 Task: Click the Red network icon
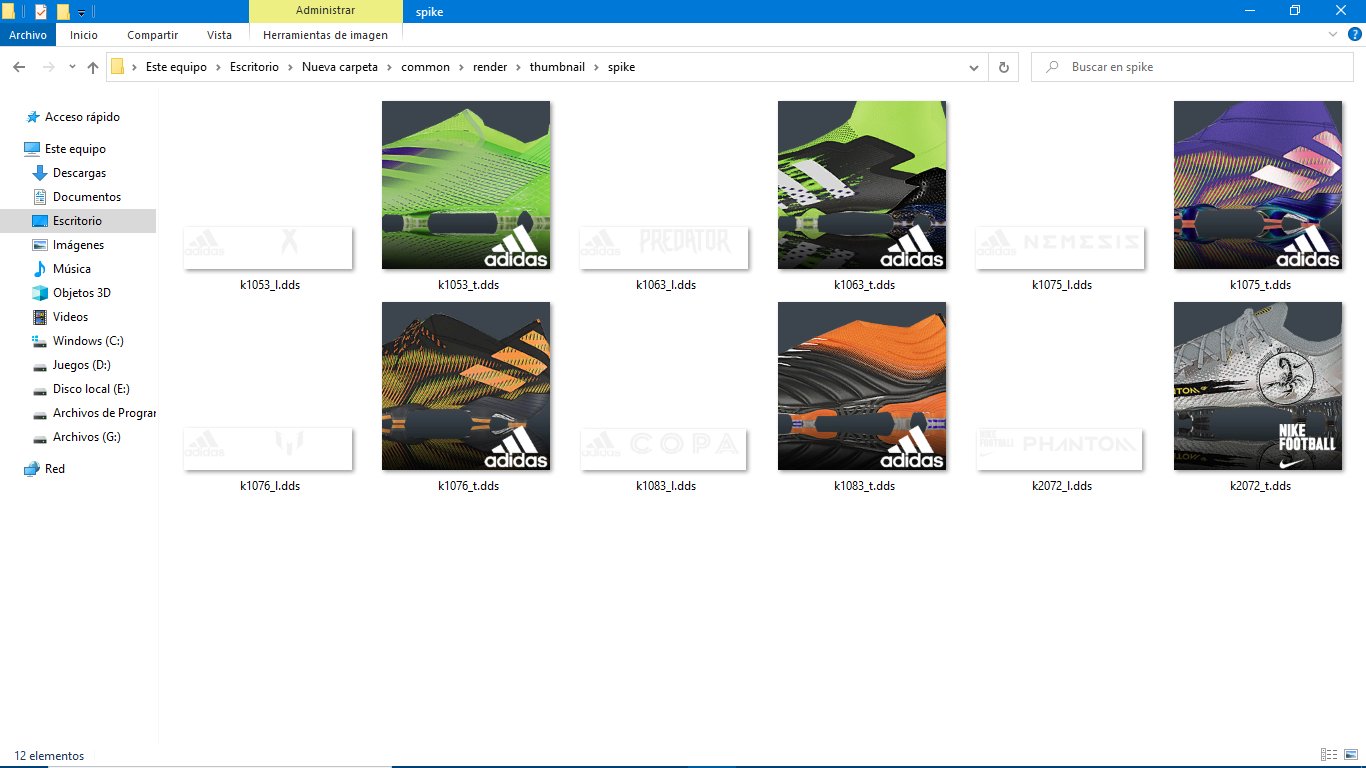pyautogui.click(x=32, y=469)
